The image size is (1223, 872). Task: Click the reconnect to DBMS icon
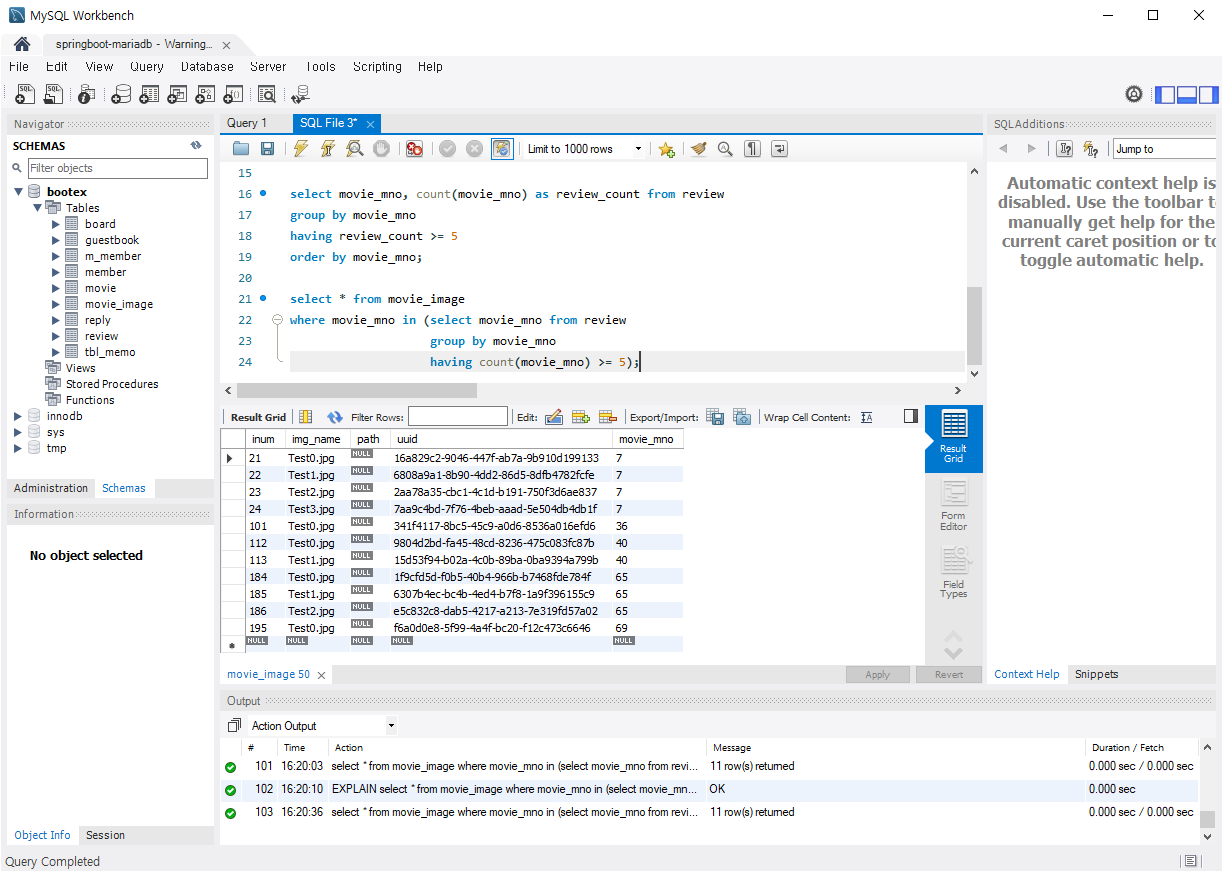[x=300, y=94]
